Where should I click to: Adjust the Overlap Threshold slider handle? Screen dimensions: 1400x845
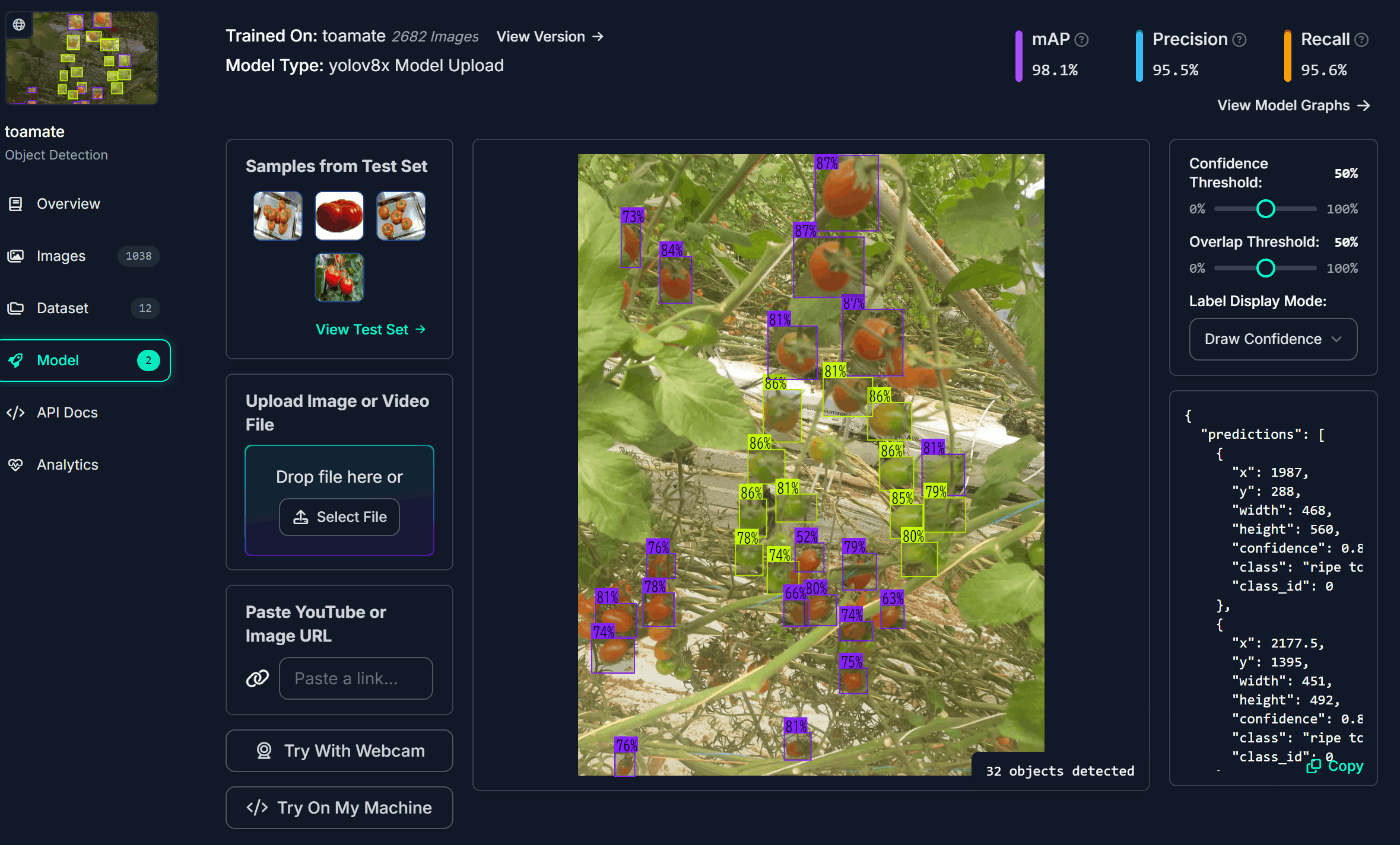1265,268
